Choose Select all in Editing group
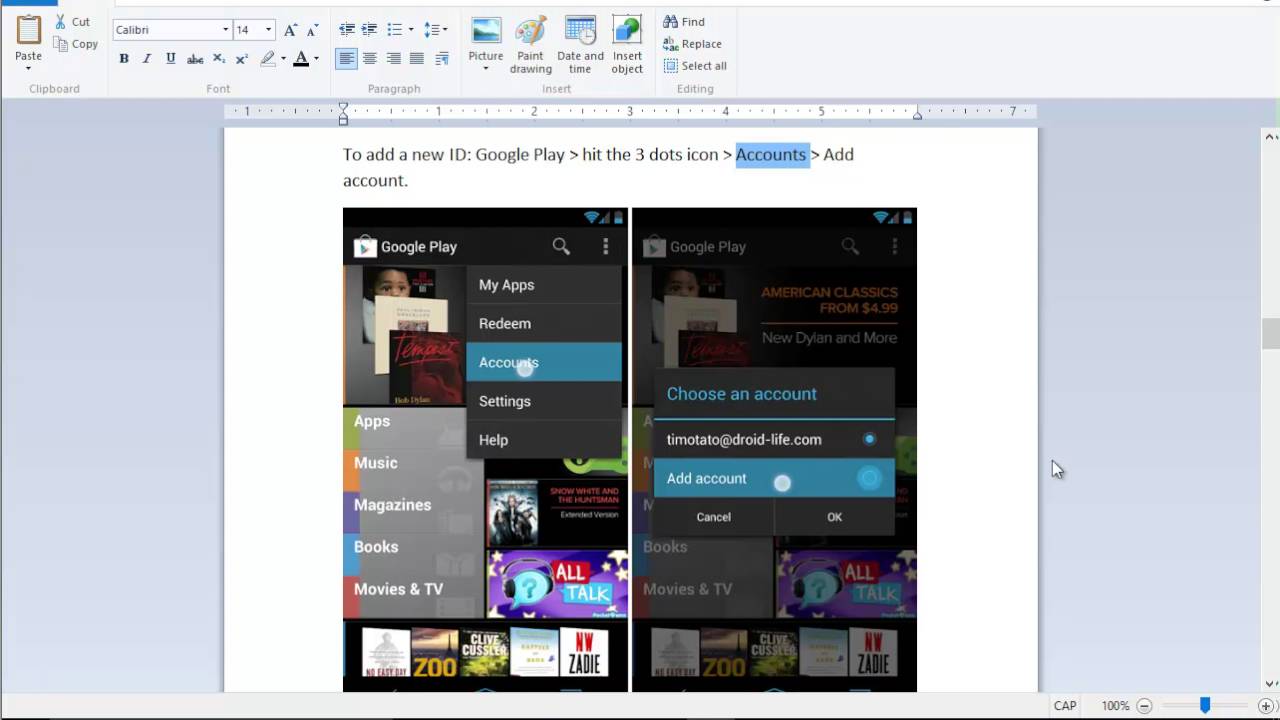Viewport: 1280px width, 720px height. point(695,66)
